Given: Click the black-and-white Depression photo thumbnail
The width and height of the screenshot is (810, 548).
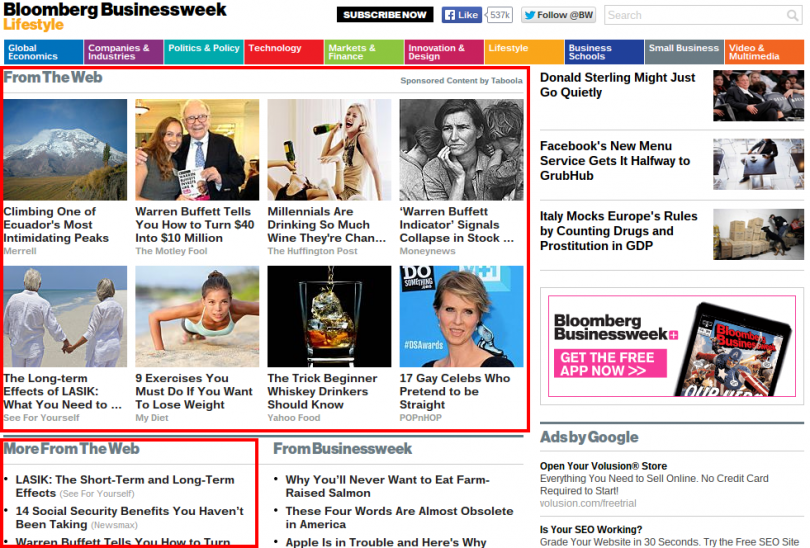Looking at the screenshot, I should (x=461, y=150).
